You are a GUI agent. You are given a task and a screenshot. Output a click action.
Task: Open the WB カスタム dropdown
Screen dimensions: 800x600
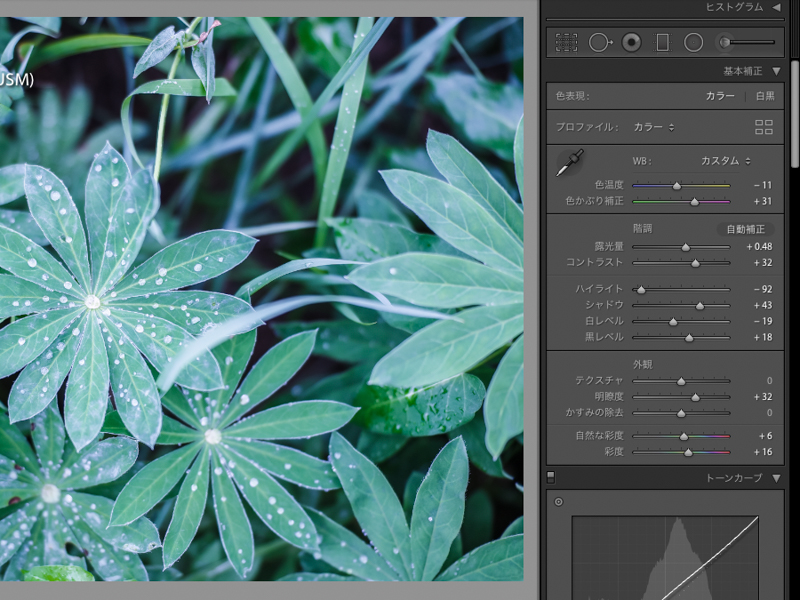(726, 161)
